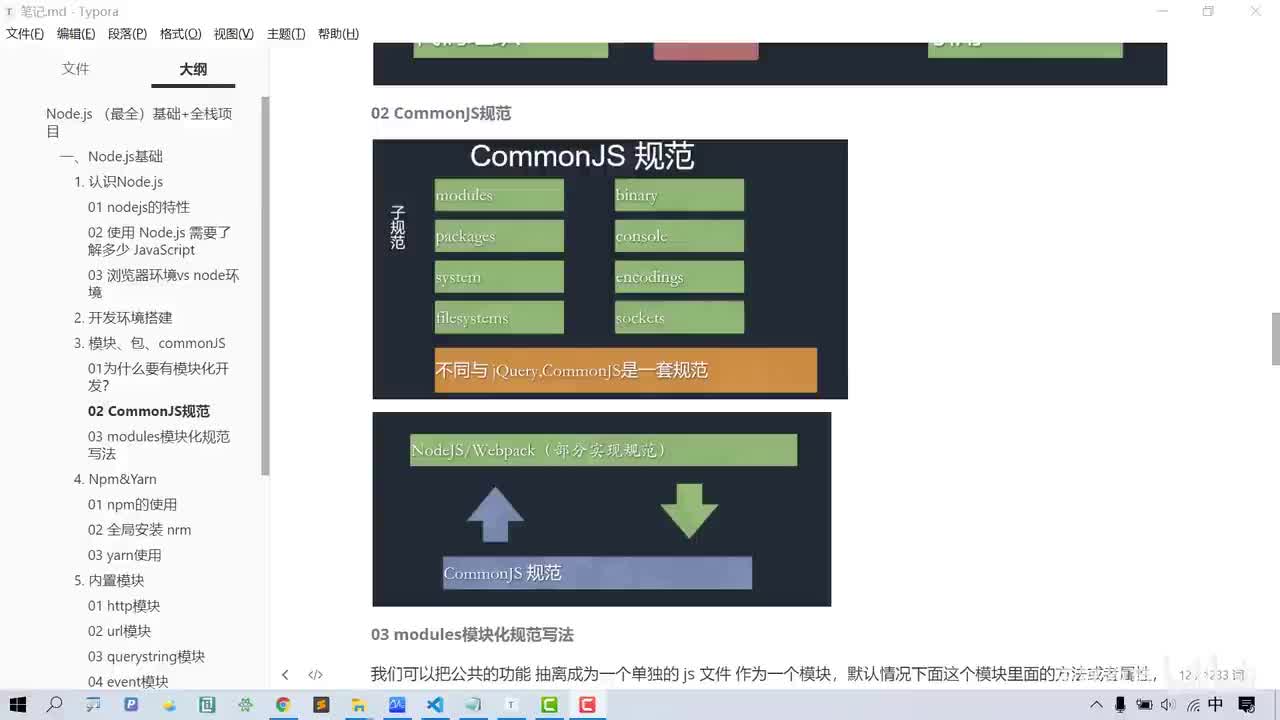Image resolution: width=1280 pixels, height=720 pixels.
Task: Go to 02 url模块 in outline
Action: 119,631
